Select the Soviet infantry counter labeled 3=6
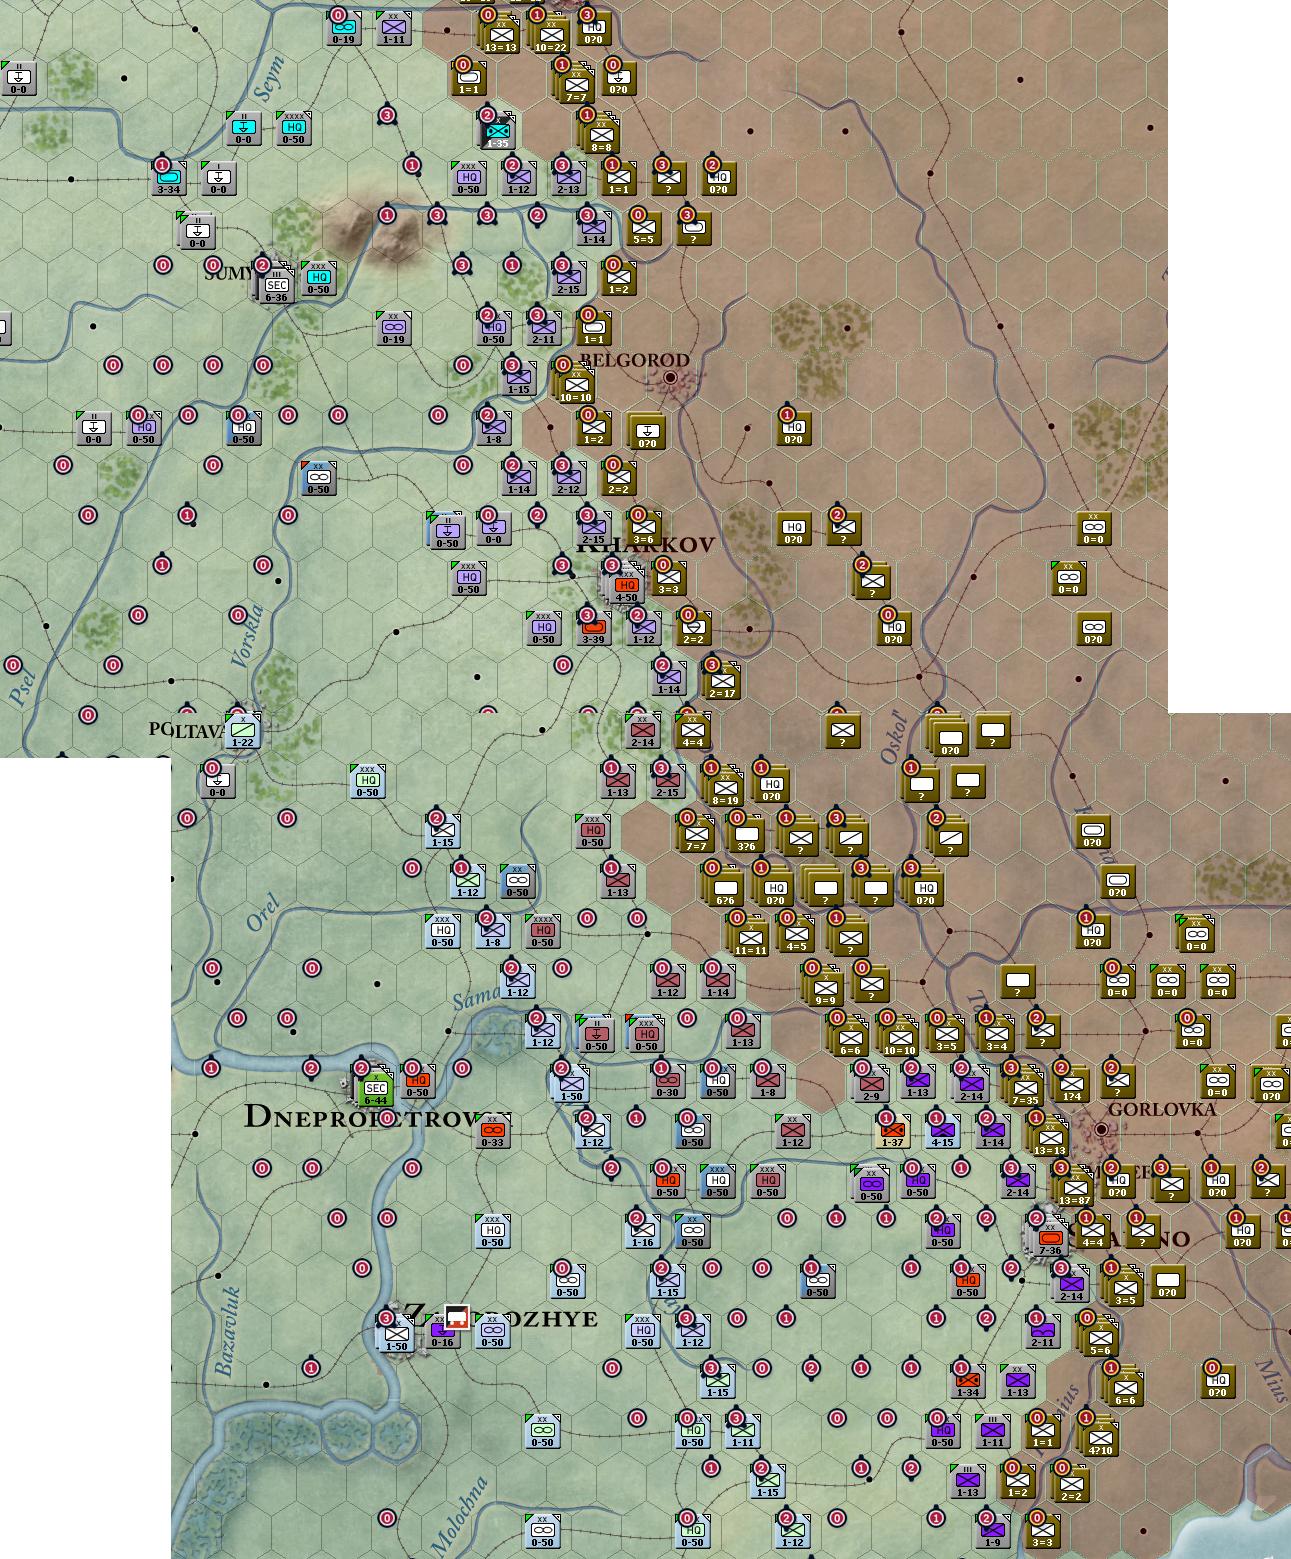 (x=643, y=527)
